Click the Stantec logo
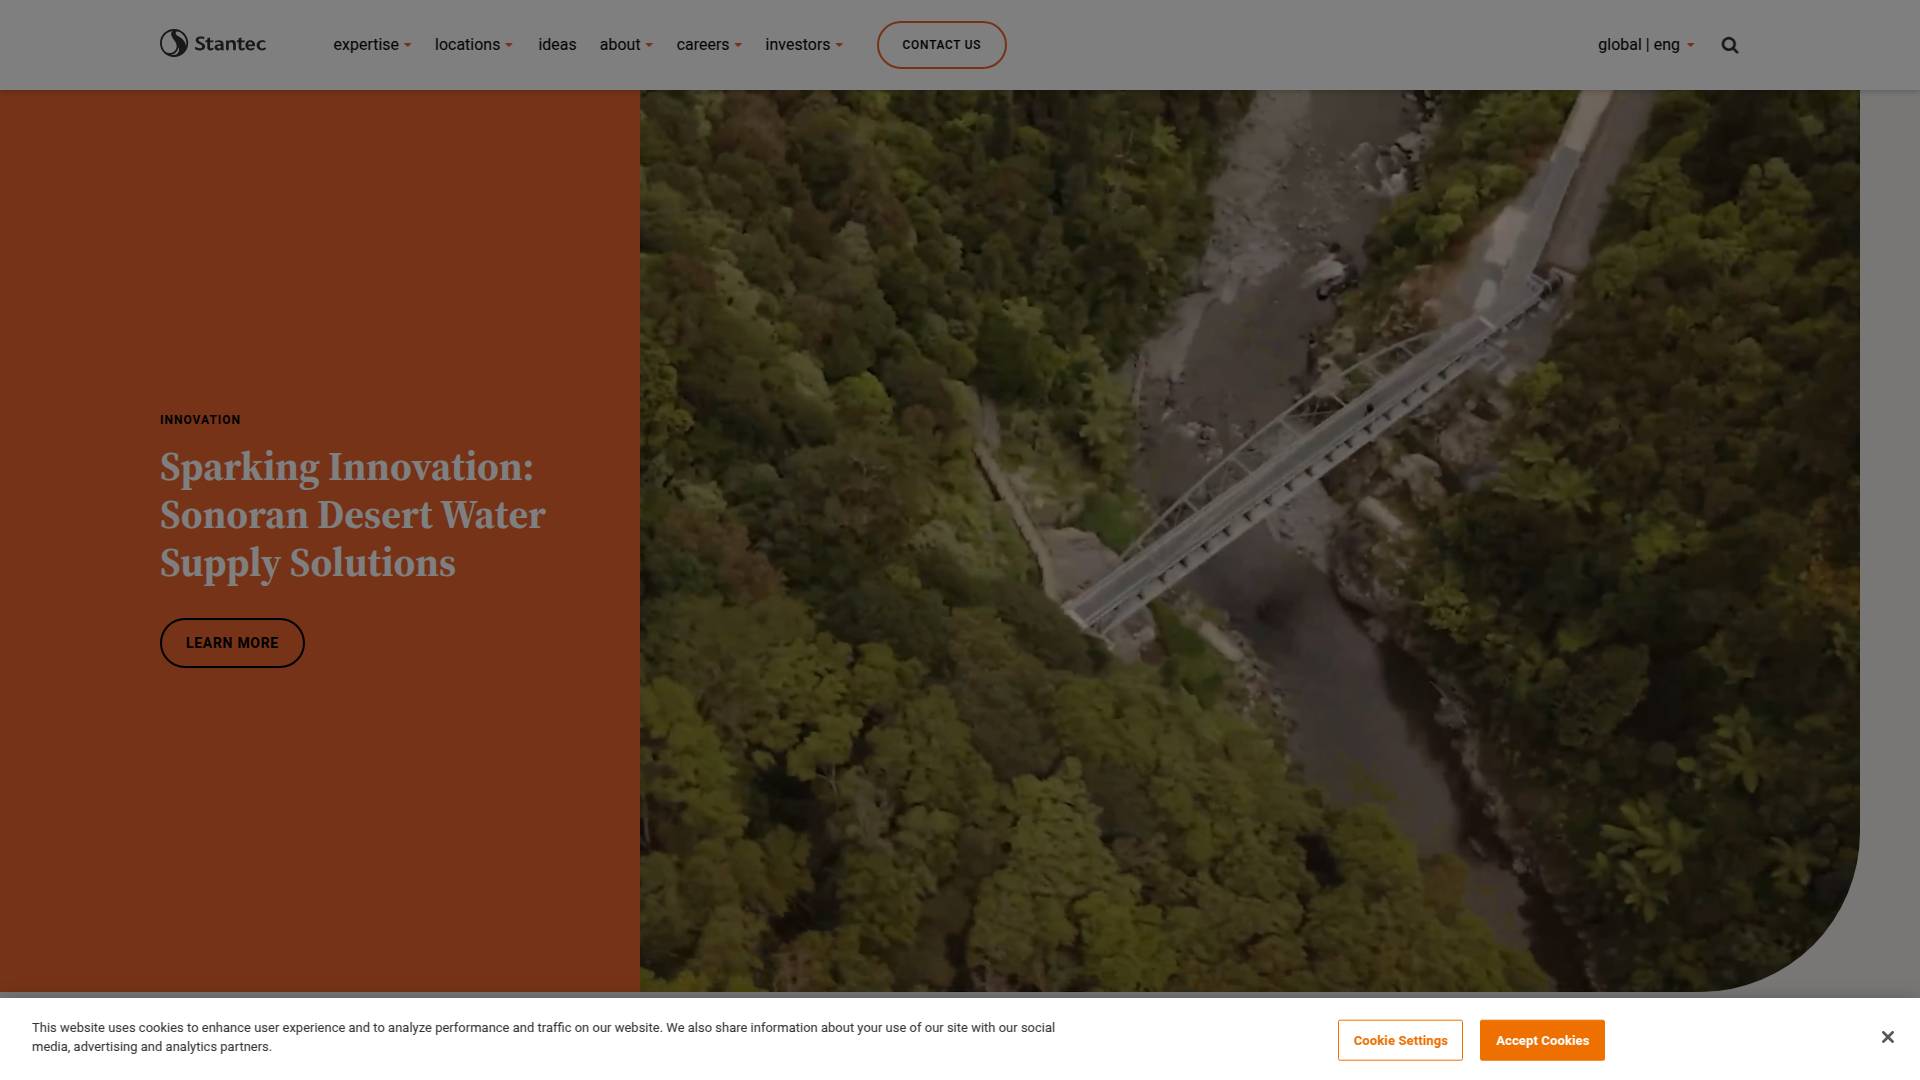The image size is (1920, 1080). tap(212, 43)
